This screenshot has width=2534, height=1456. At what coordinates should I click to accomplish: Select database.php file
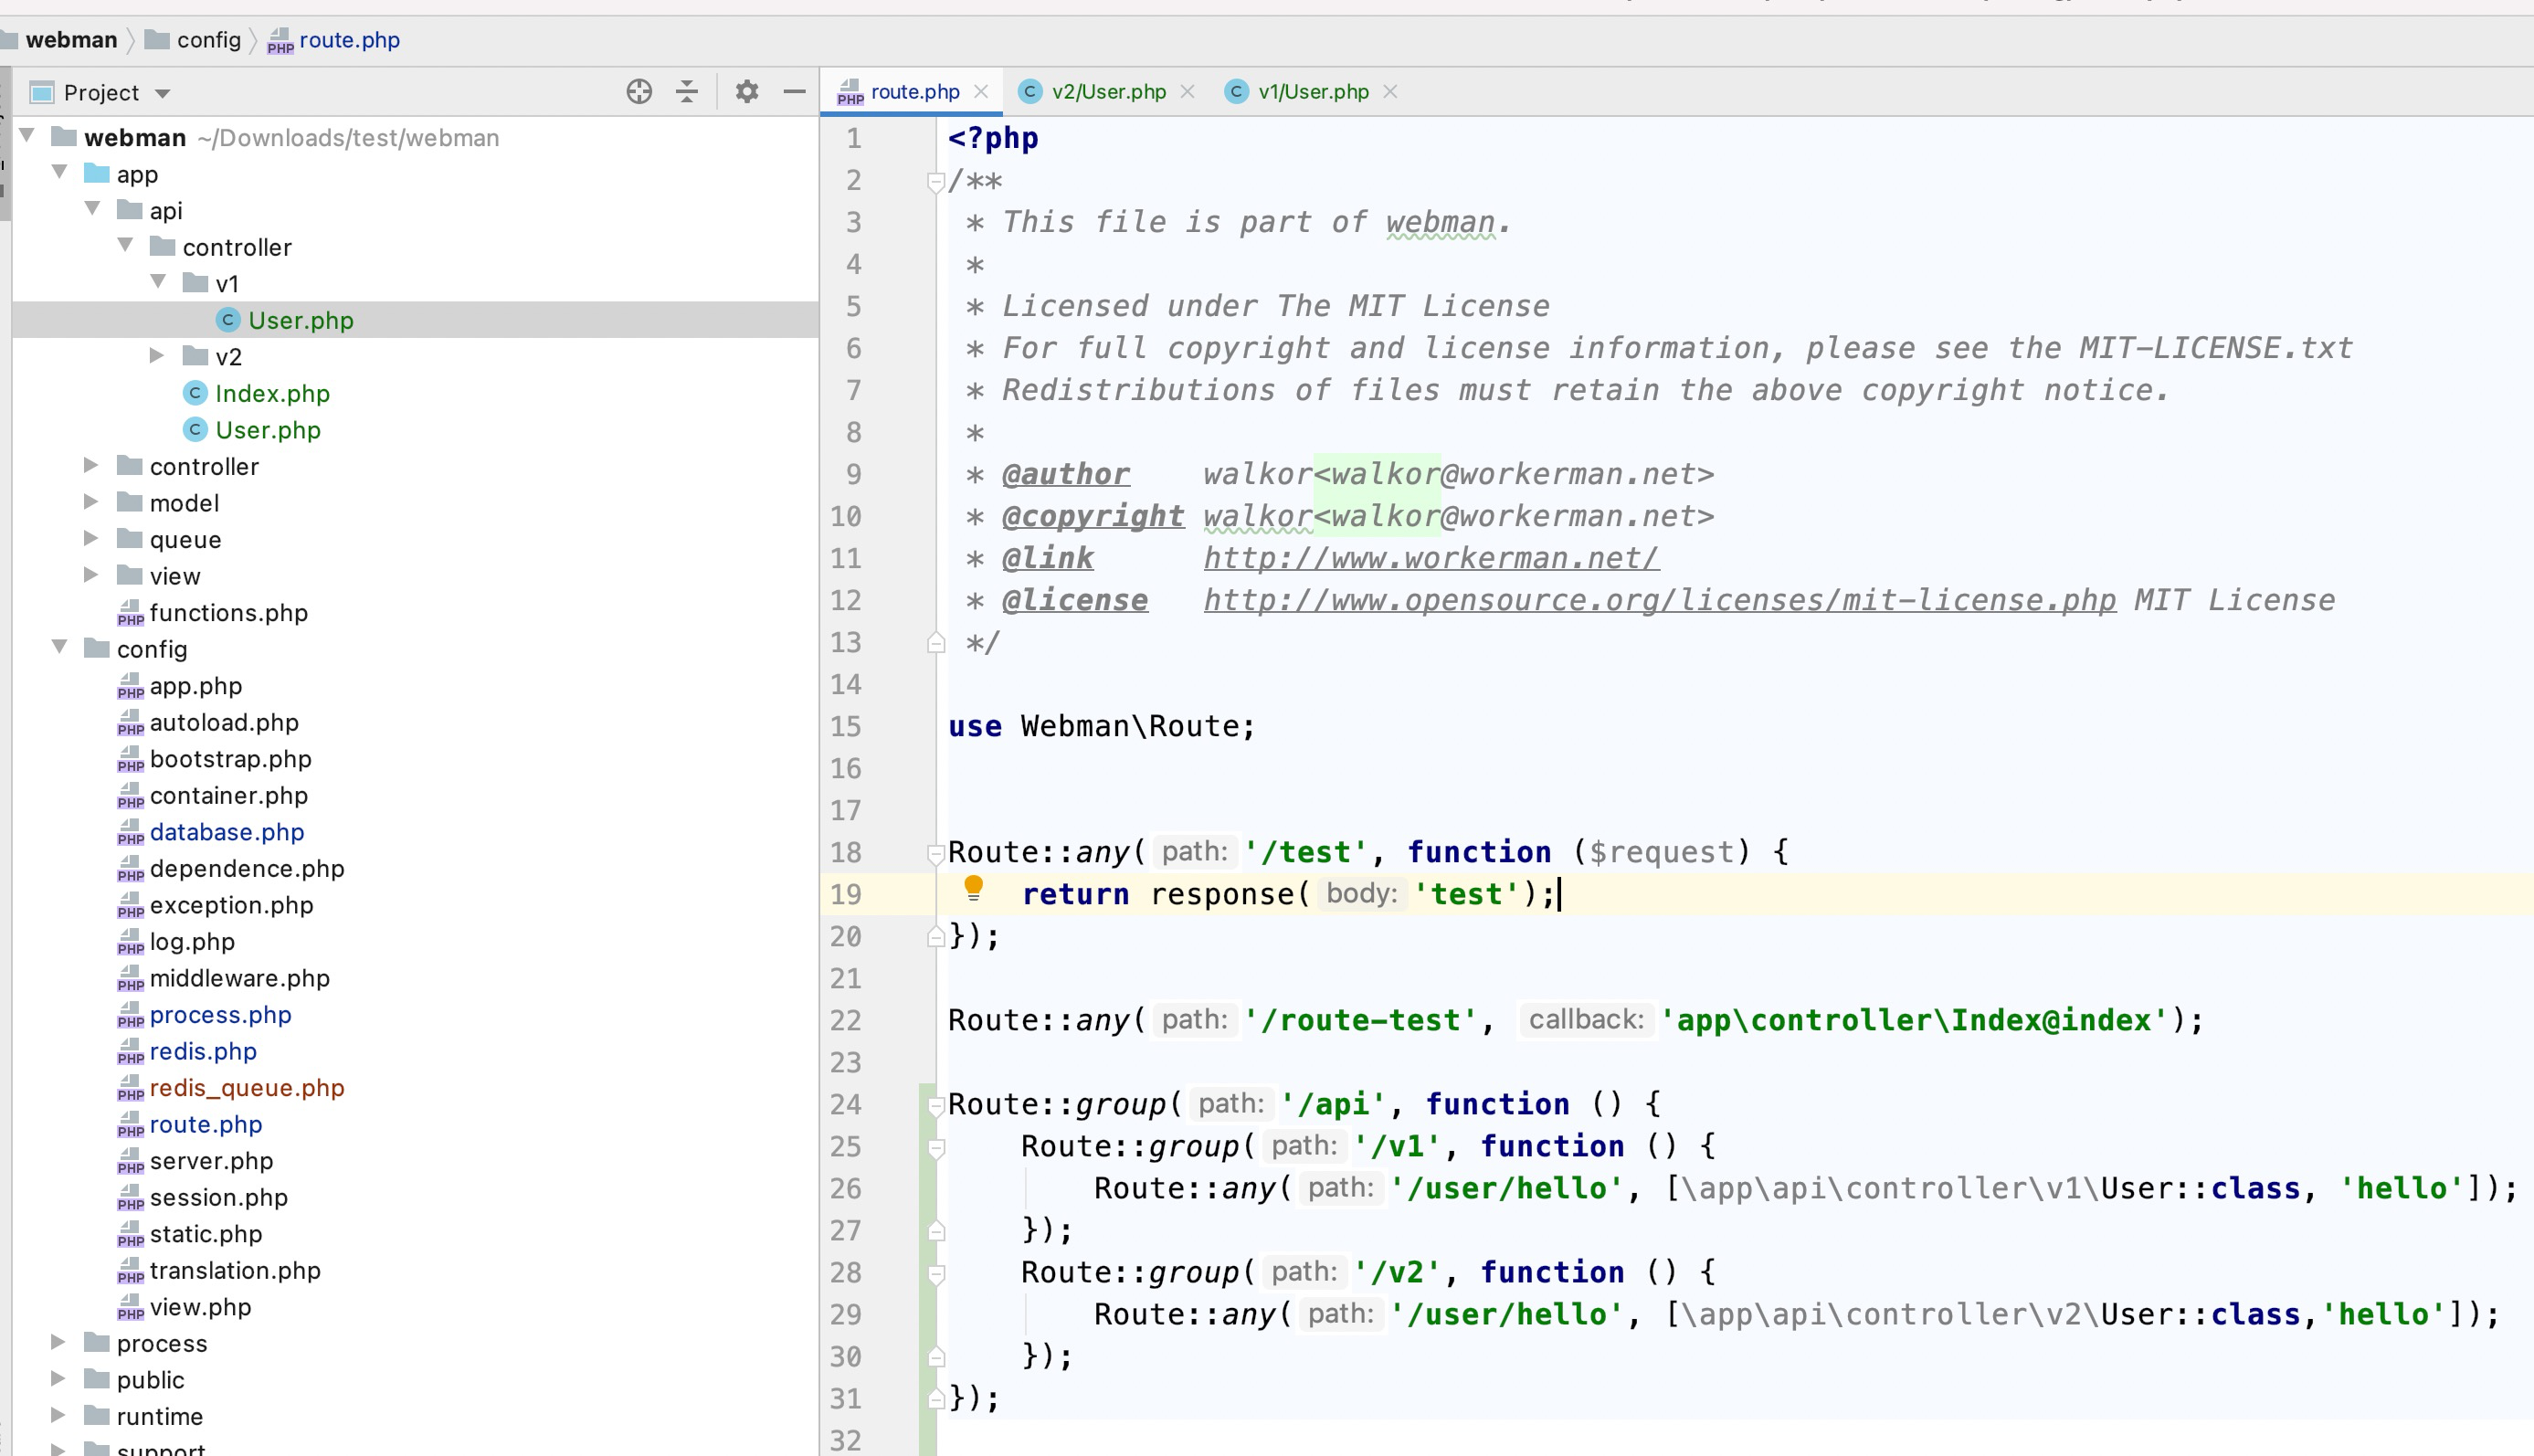pyautogui.click(x=227, y=831)
